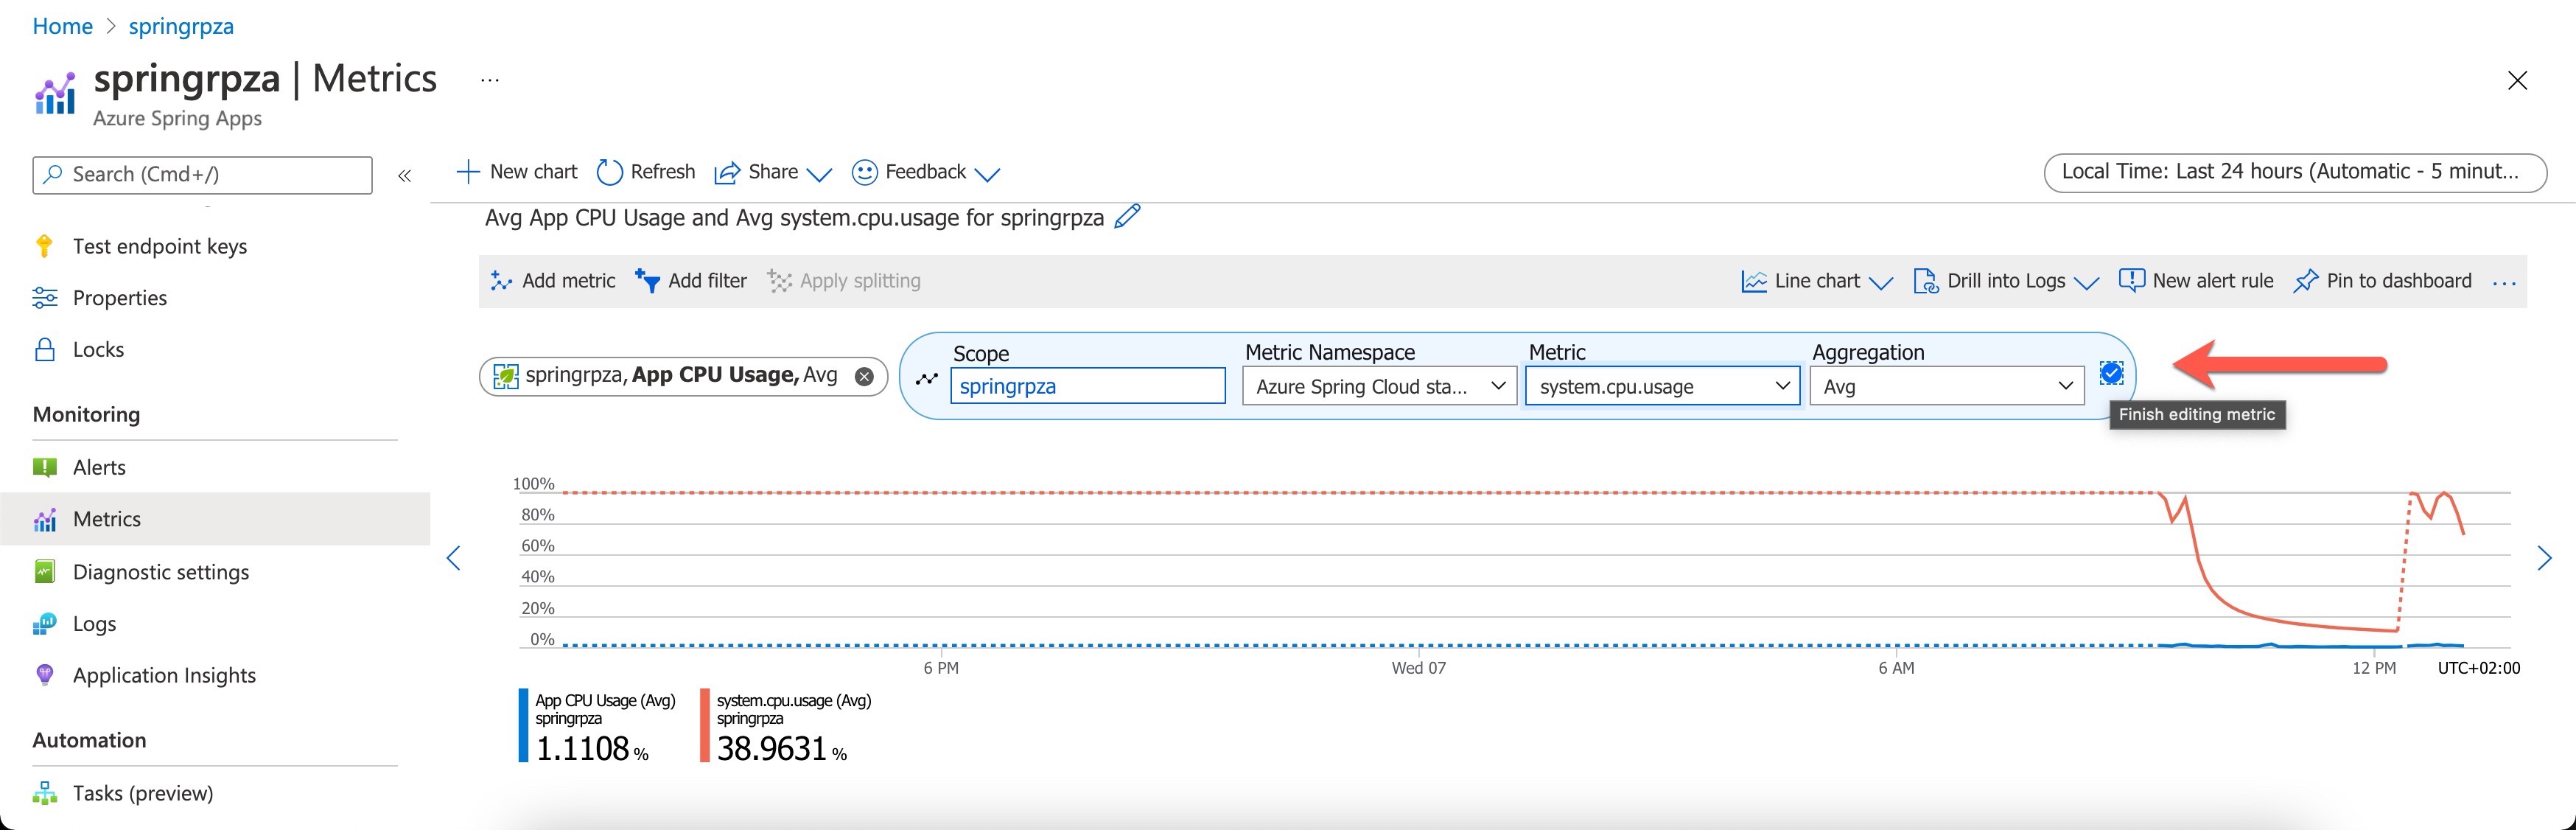The width and height of the screenshot is (2576, 830).
Task: Click the Home breadcrumb link
Action: (x=62, y=26)
